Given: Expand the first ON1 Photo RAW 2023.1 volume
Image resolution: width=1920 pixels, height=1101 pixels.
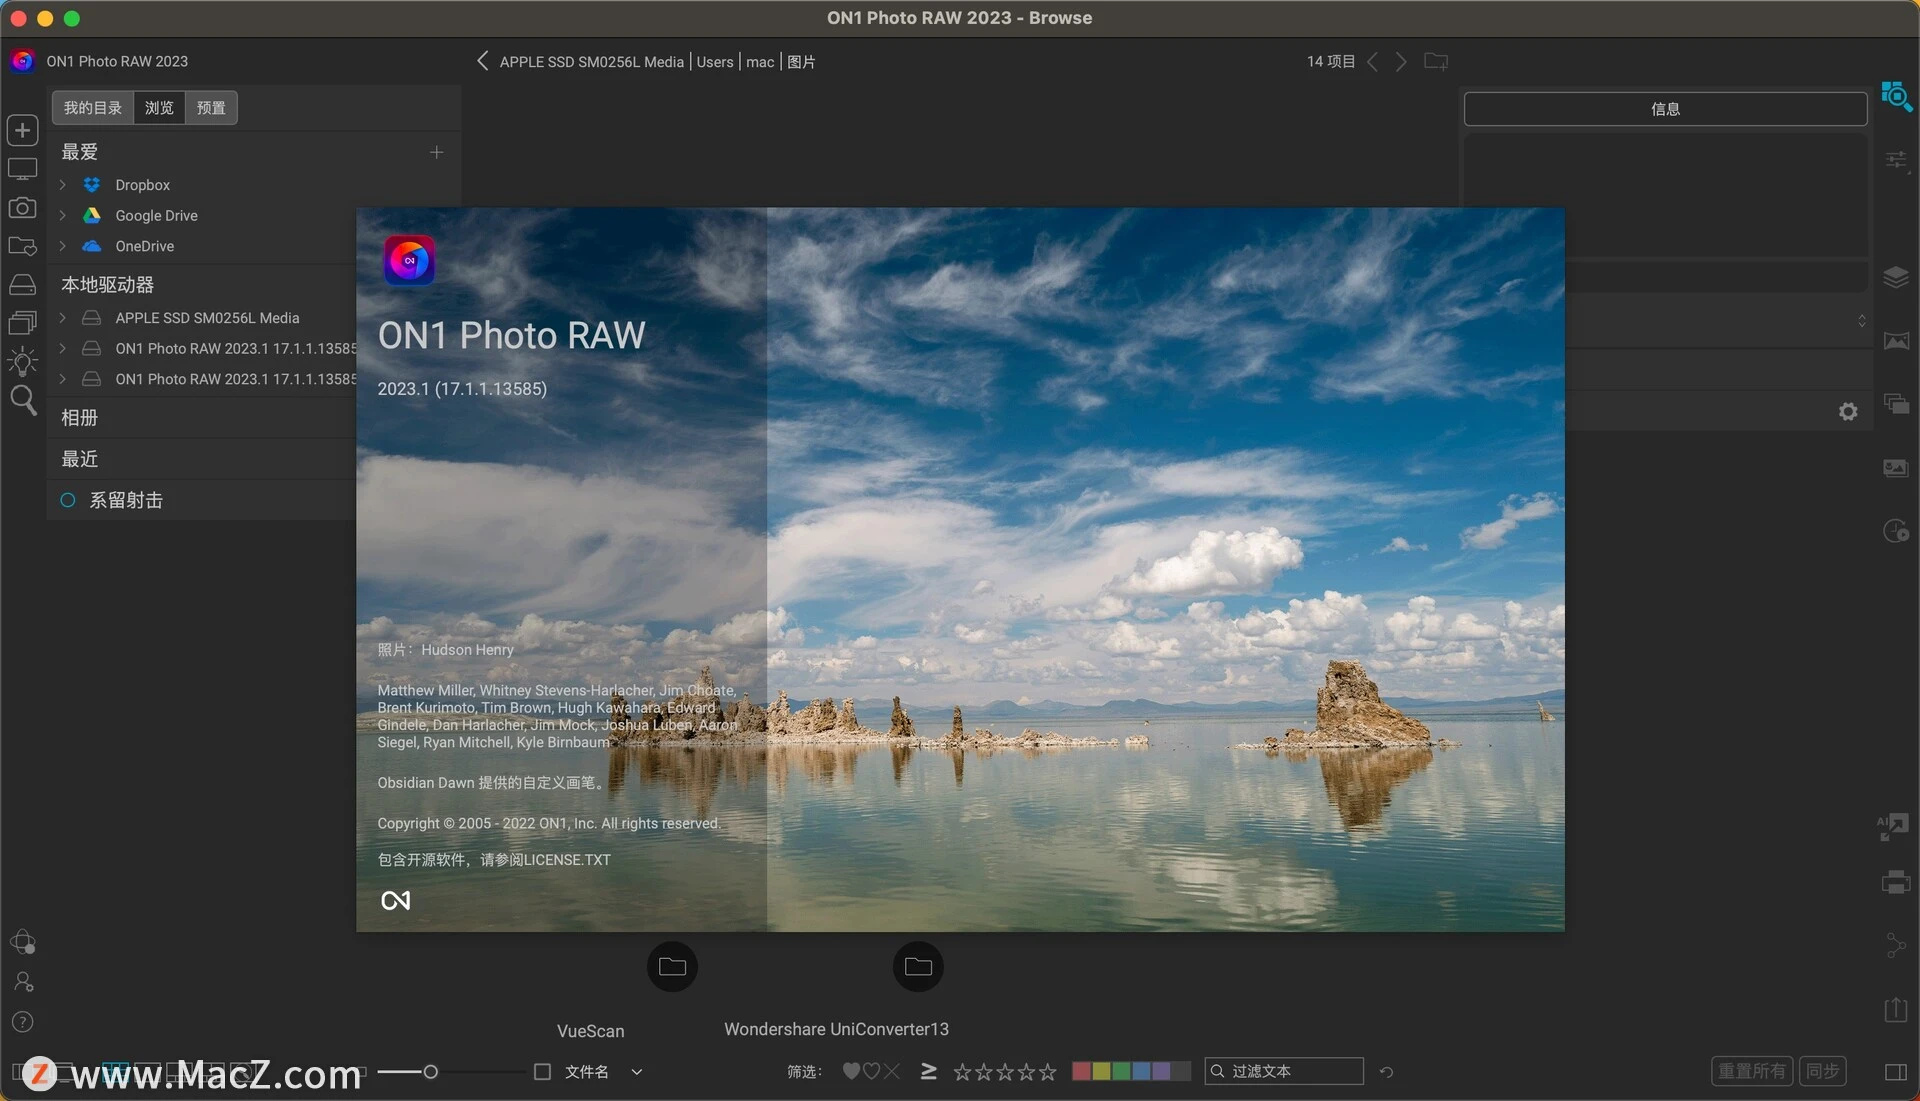Looking at the screenshot, I should pos(62,348).
